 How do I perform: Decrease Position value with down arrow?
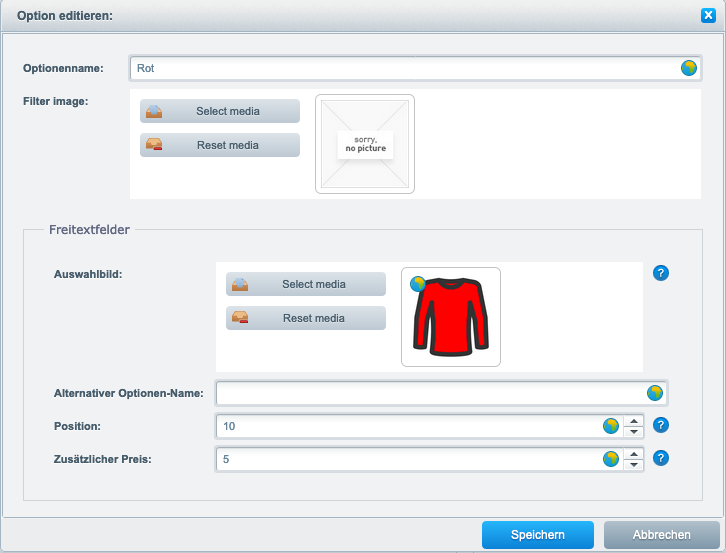pyautogui.click(x=633, y=432)
